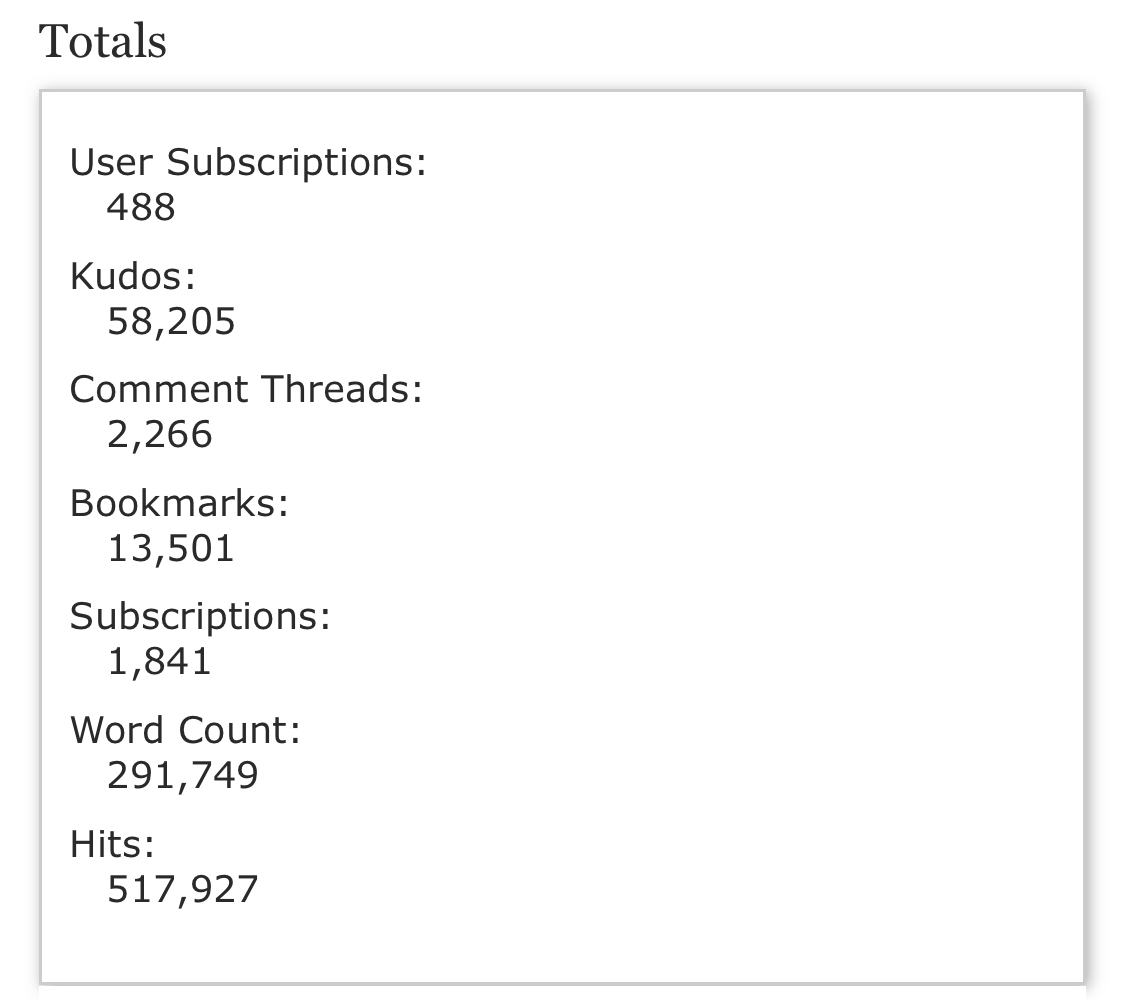Select the 2,266 comment threads value
The image size is (1125, 1000).
(x=160, y=434)
